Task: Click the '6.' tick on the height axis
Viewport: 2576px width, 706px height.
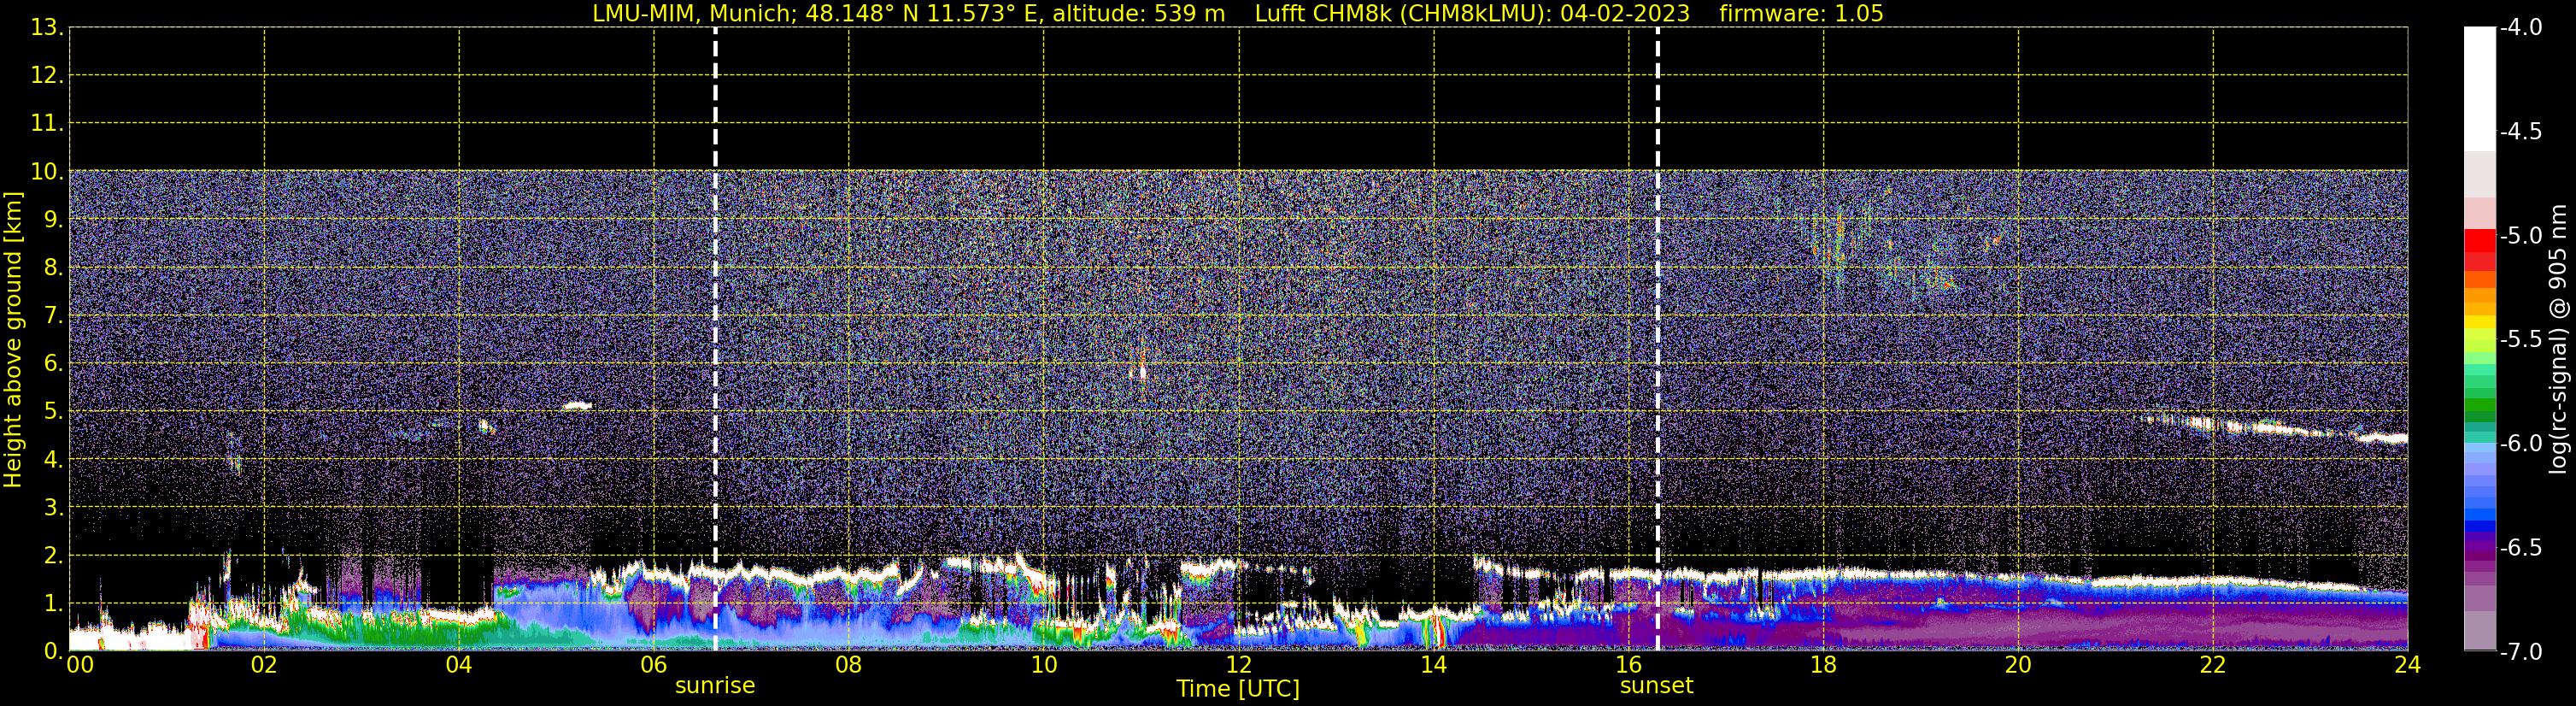Action: click(53, 364)
